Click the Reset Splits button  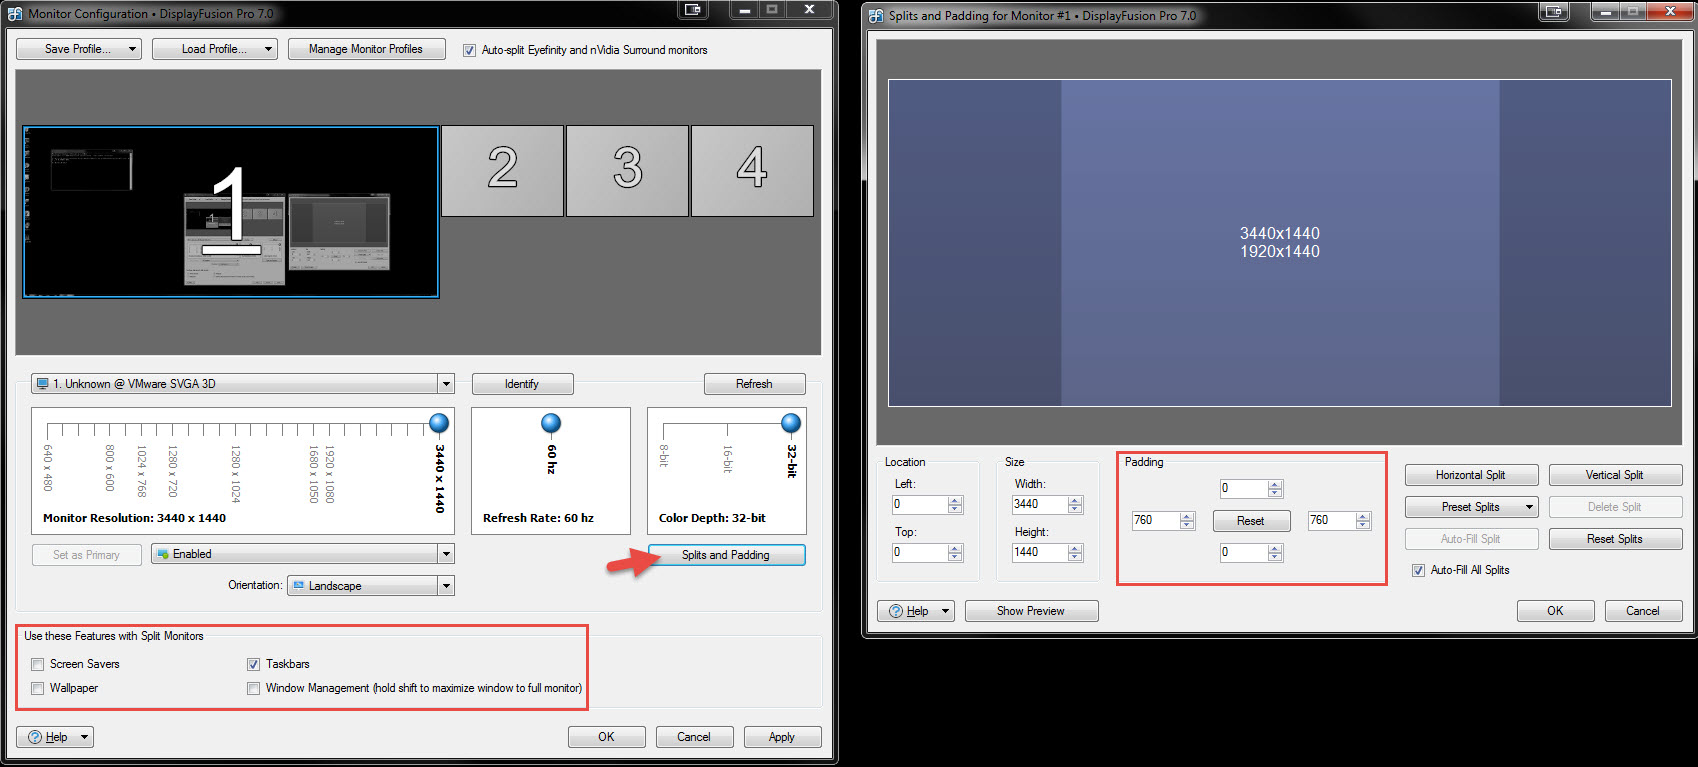pyautogui.click(x=1615, y=539)
